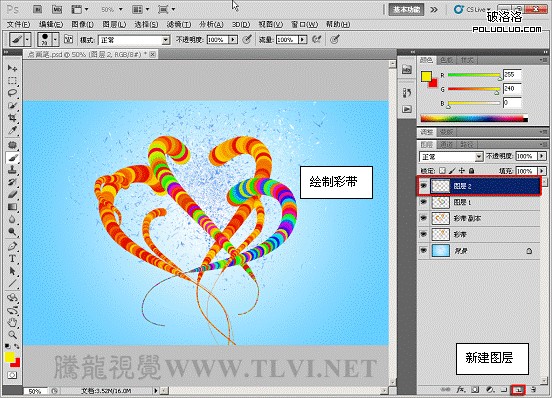This screenshot has height=398, width=552.
Task: Toggle lock transparent pixels checkbox
Action: (x=443, y=171)
